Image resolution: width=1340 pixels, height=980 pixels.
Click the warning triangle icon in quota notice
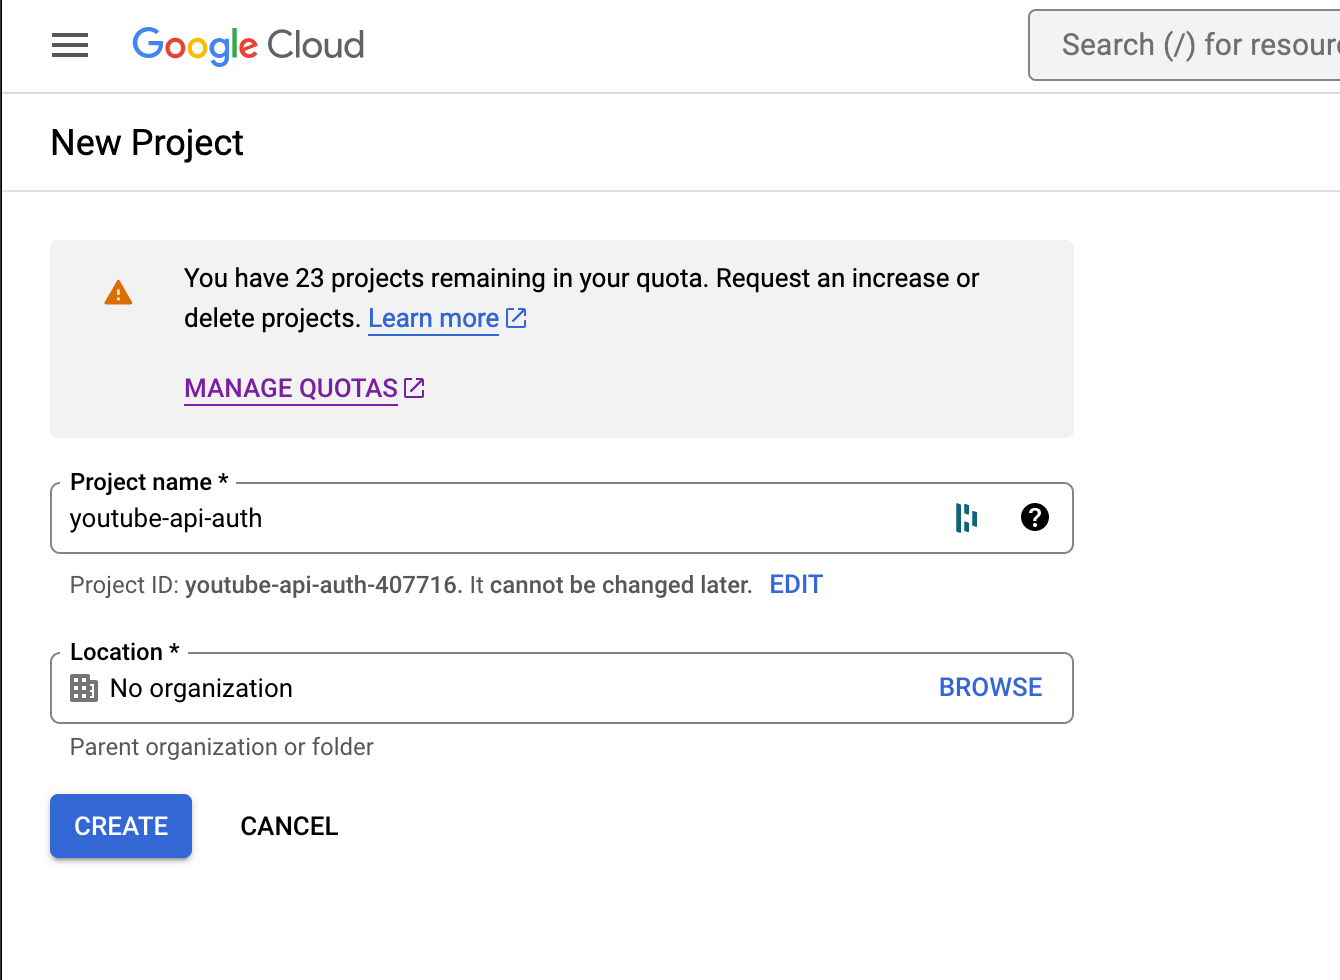pyautogui.click(x=118, y=291)
